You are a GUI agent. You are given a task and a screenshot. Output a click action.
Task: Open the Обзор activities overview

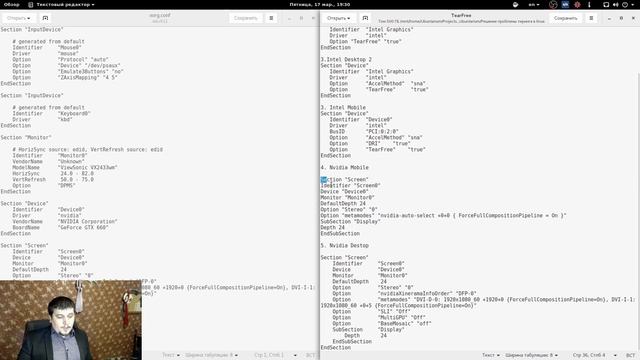pyautogui.click(x=11, y=4)
